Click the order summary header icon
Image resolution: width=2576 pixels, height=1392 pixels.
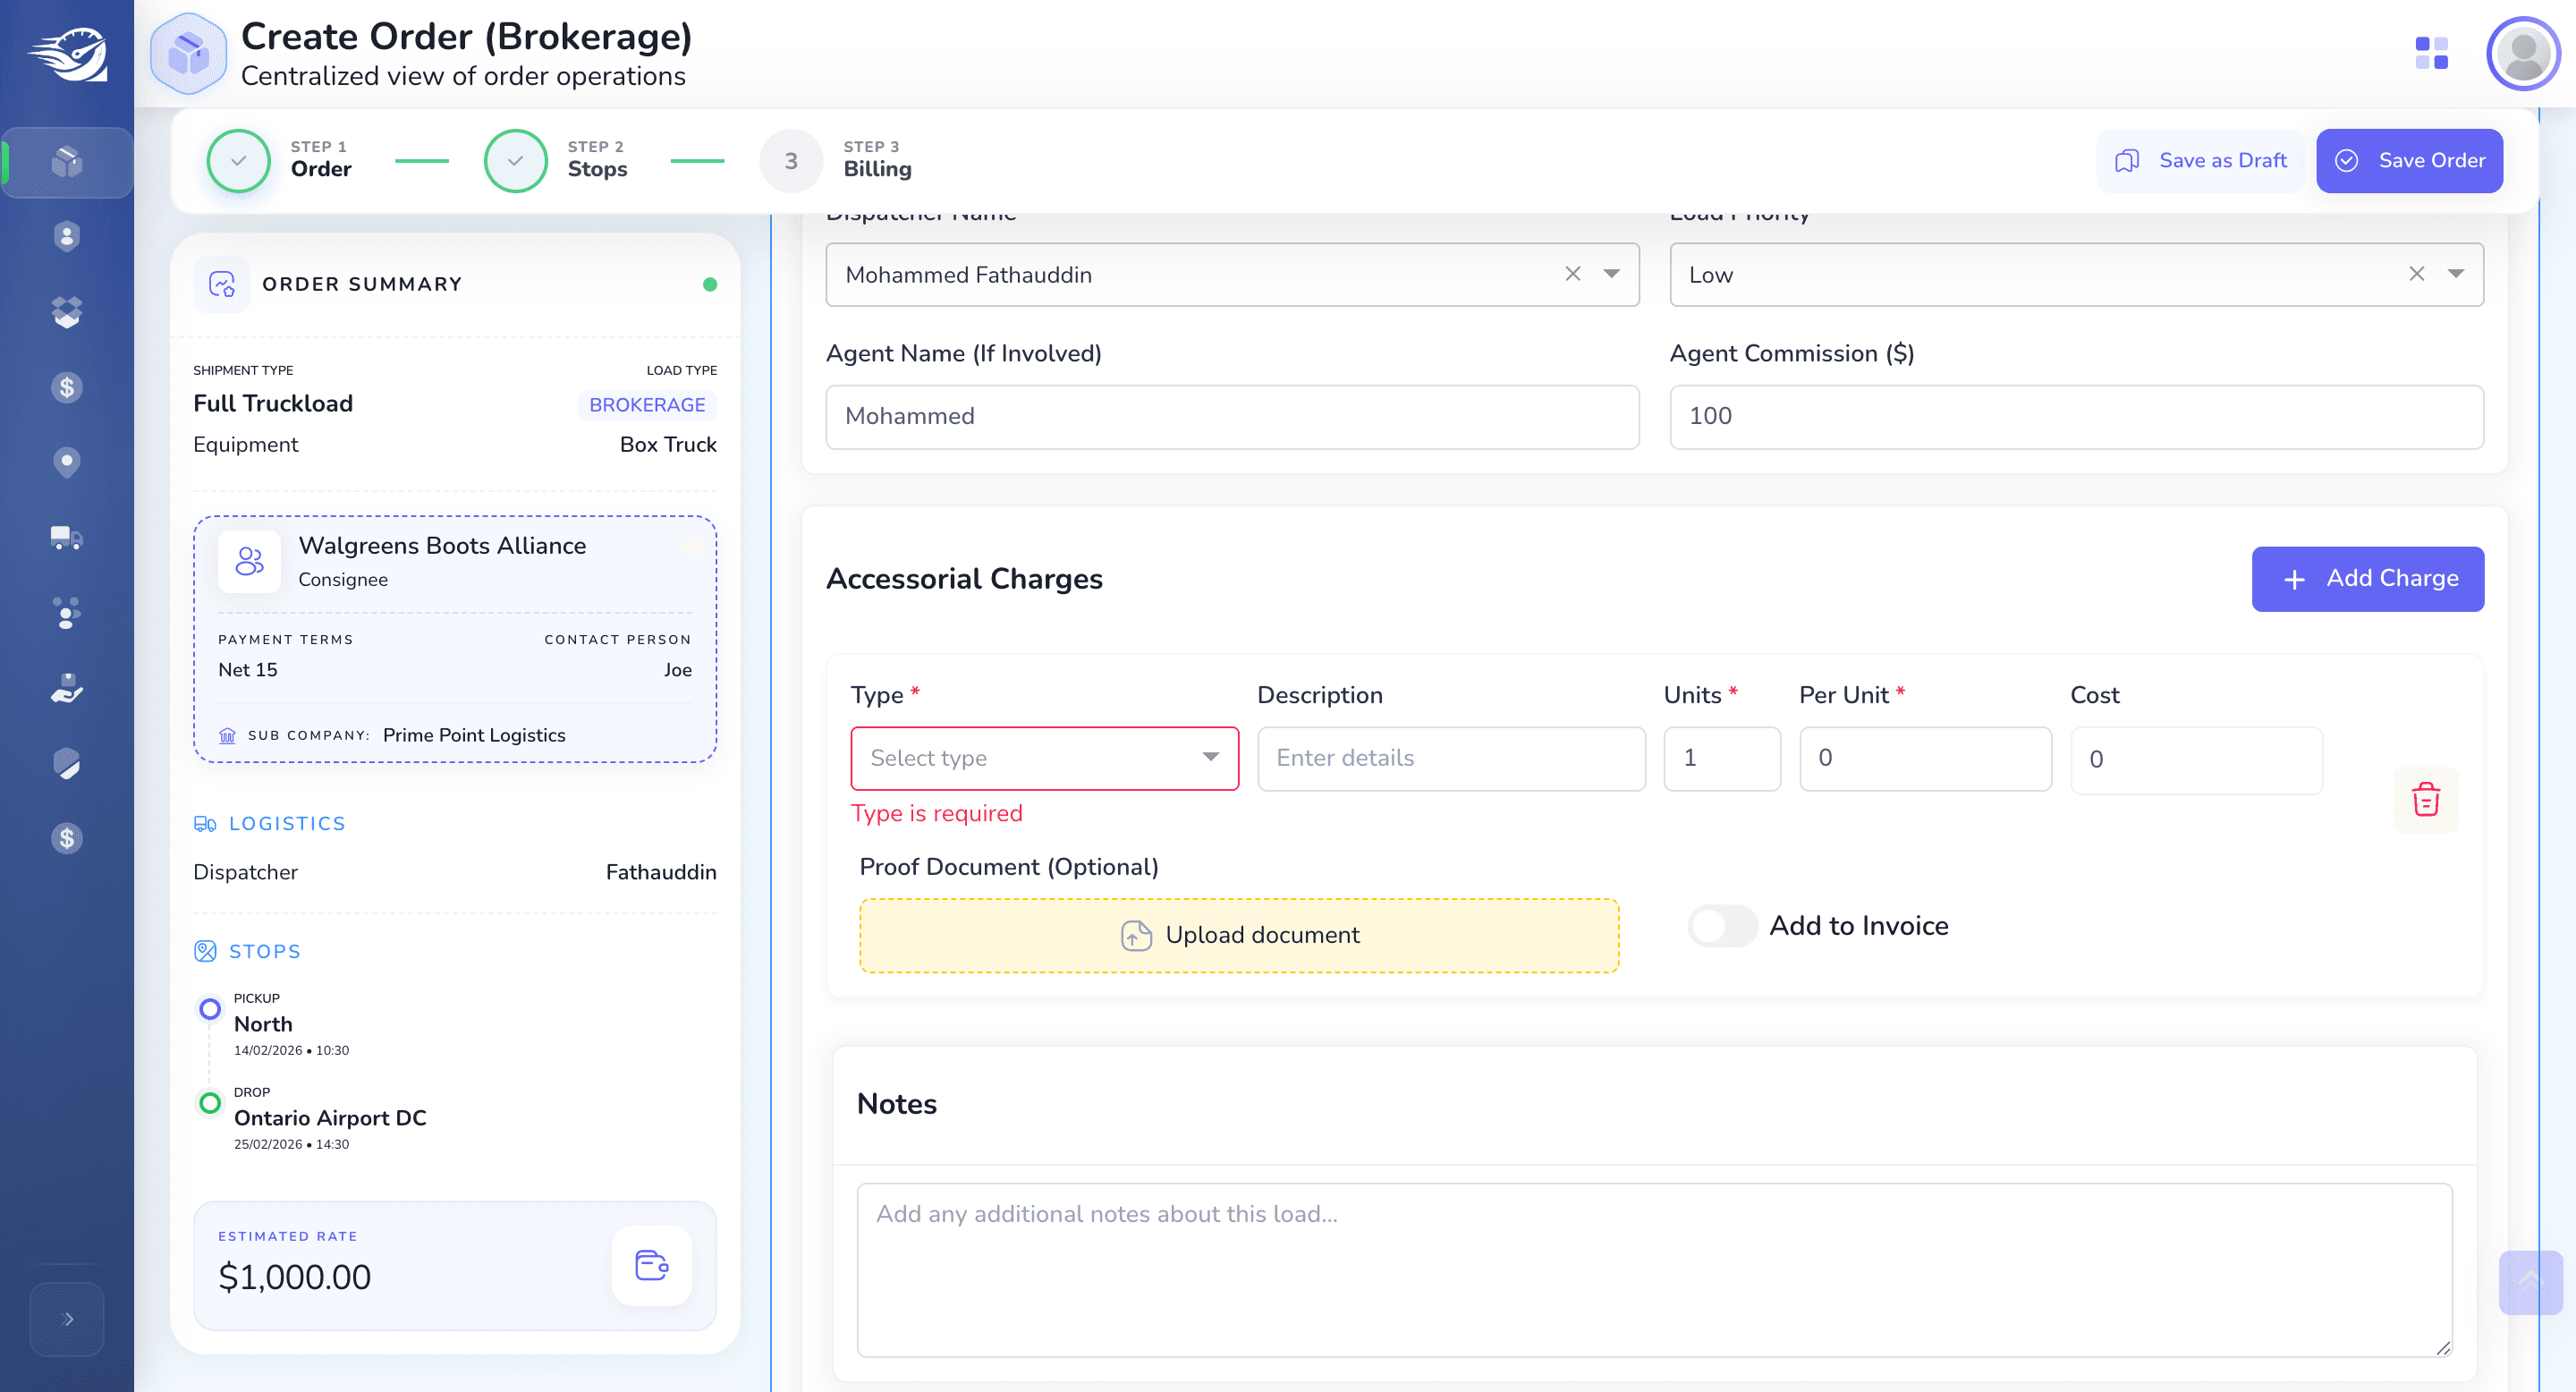pyautogui.click(x=222, y=284)
